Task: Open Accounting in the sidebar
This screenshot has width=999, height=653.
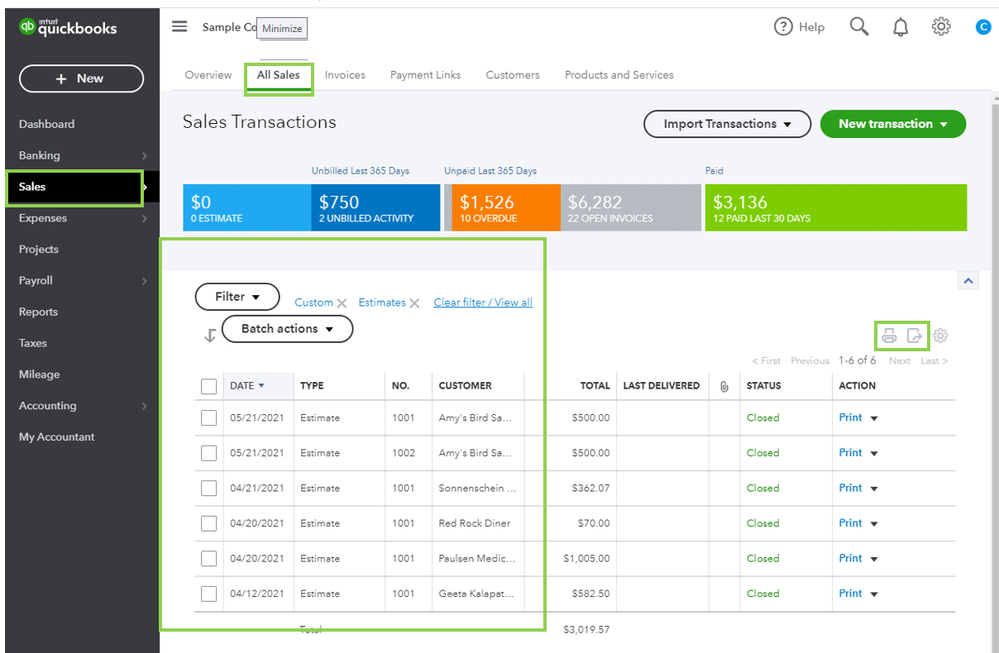Action: (x=47, y=406)
